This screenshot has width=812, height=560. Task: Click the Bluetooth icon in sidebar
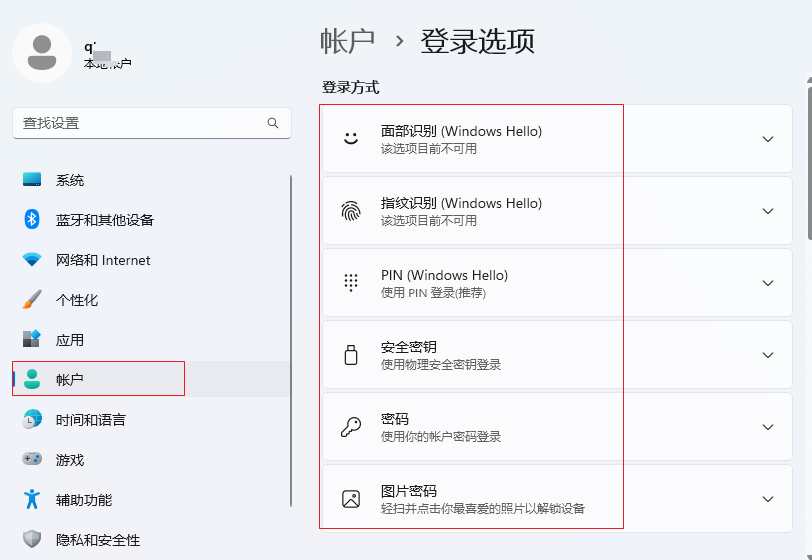pyautogui.click(x=32, y=220)
